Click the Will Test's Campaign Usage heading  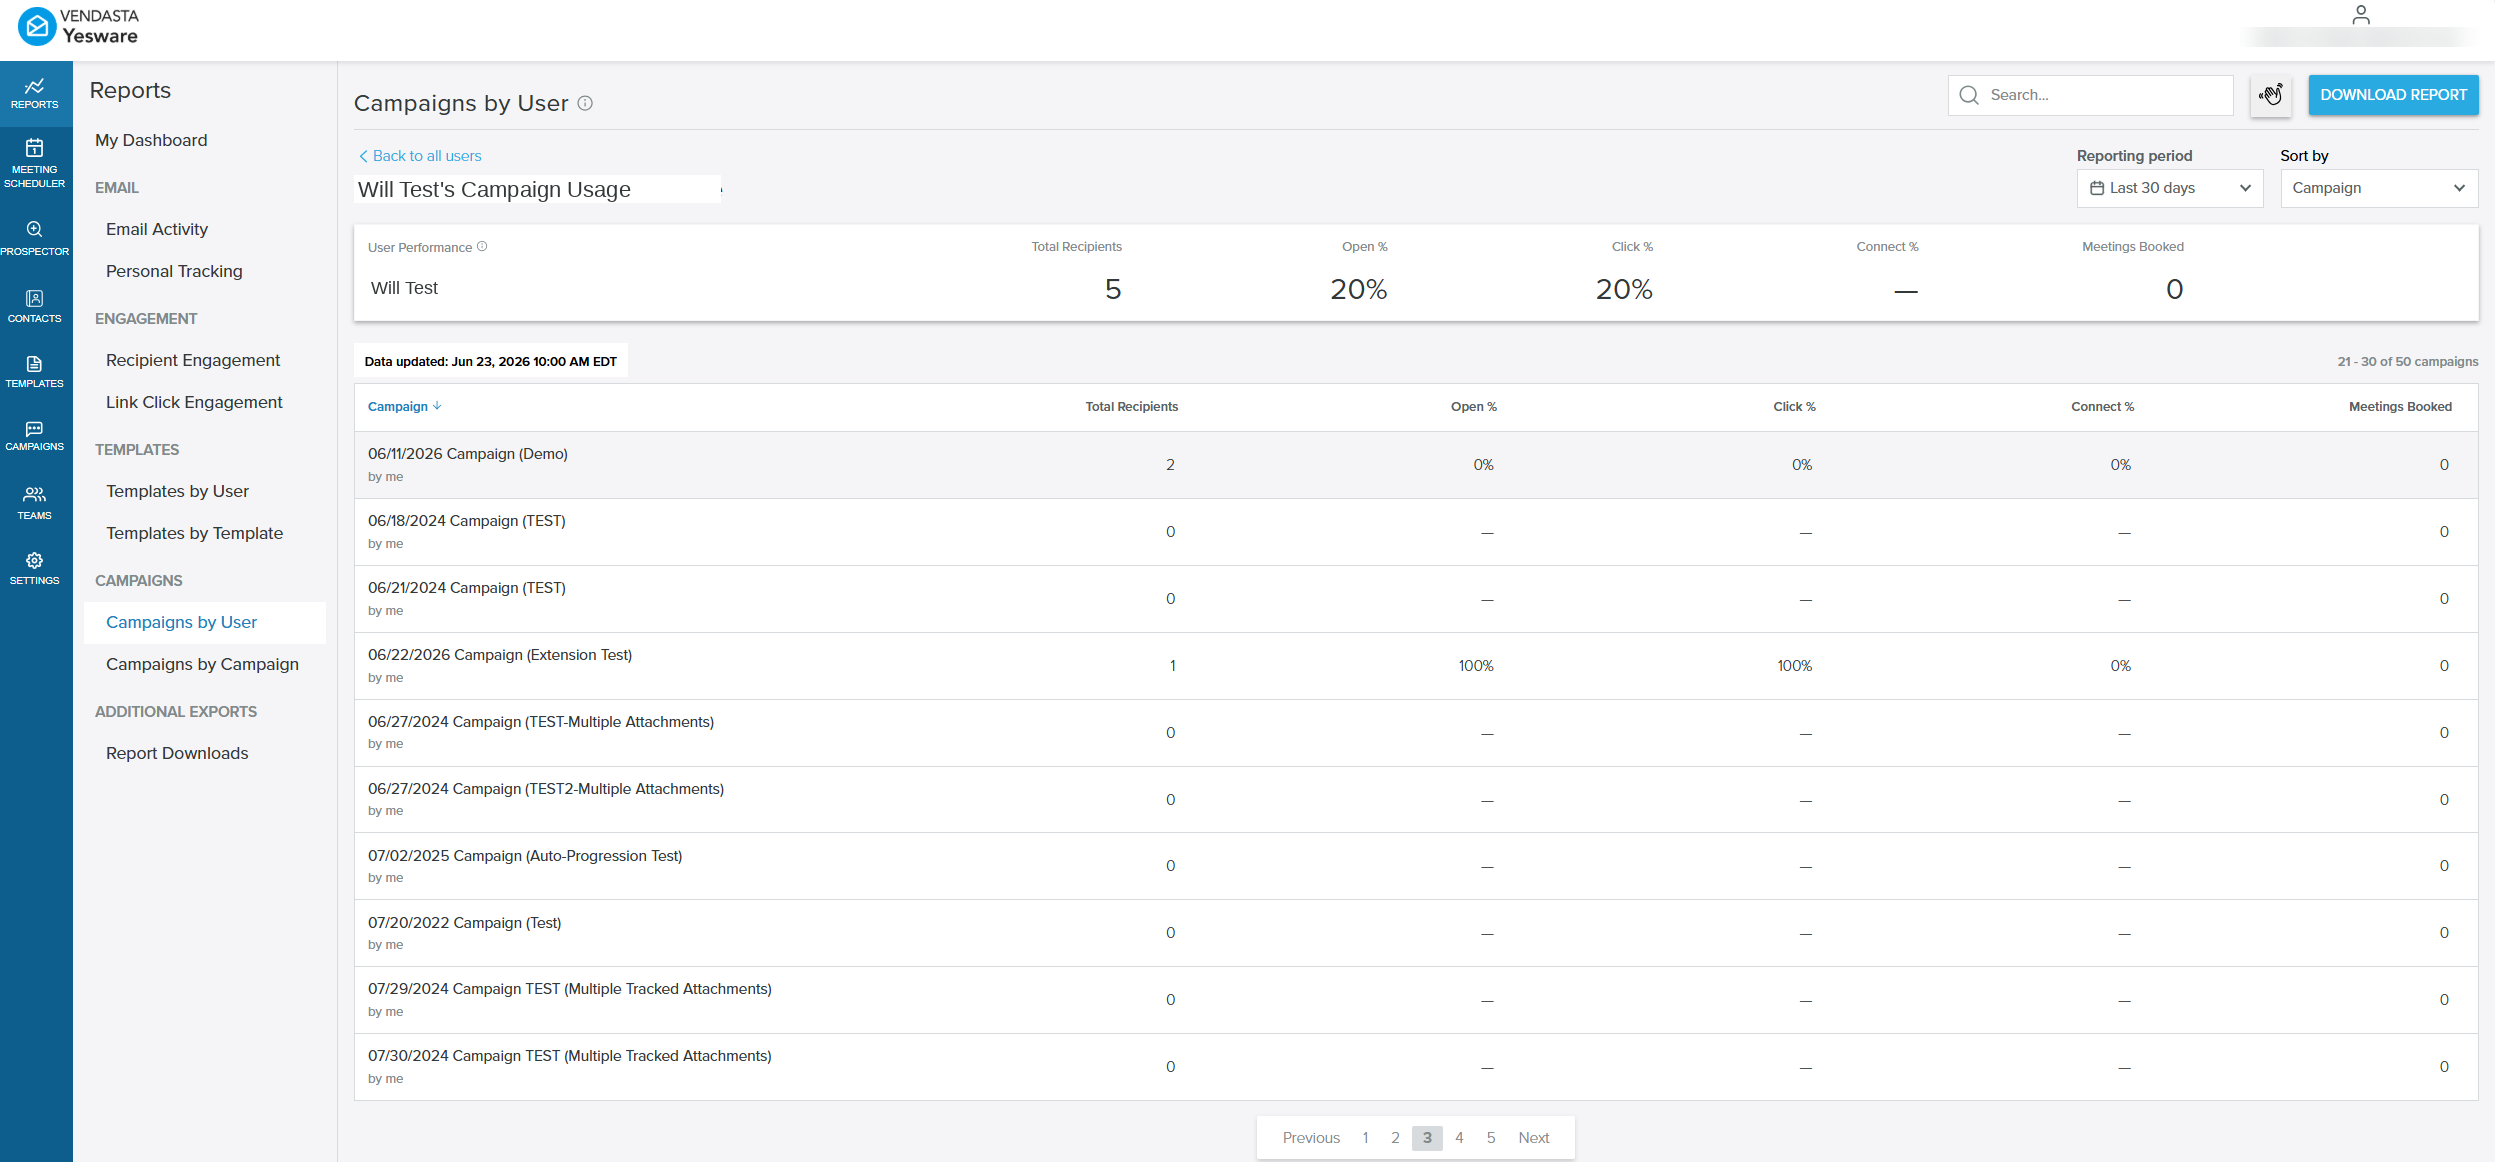click(494, 190)
